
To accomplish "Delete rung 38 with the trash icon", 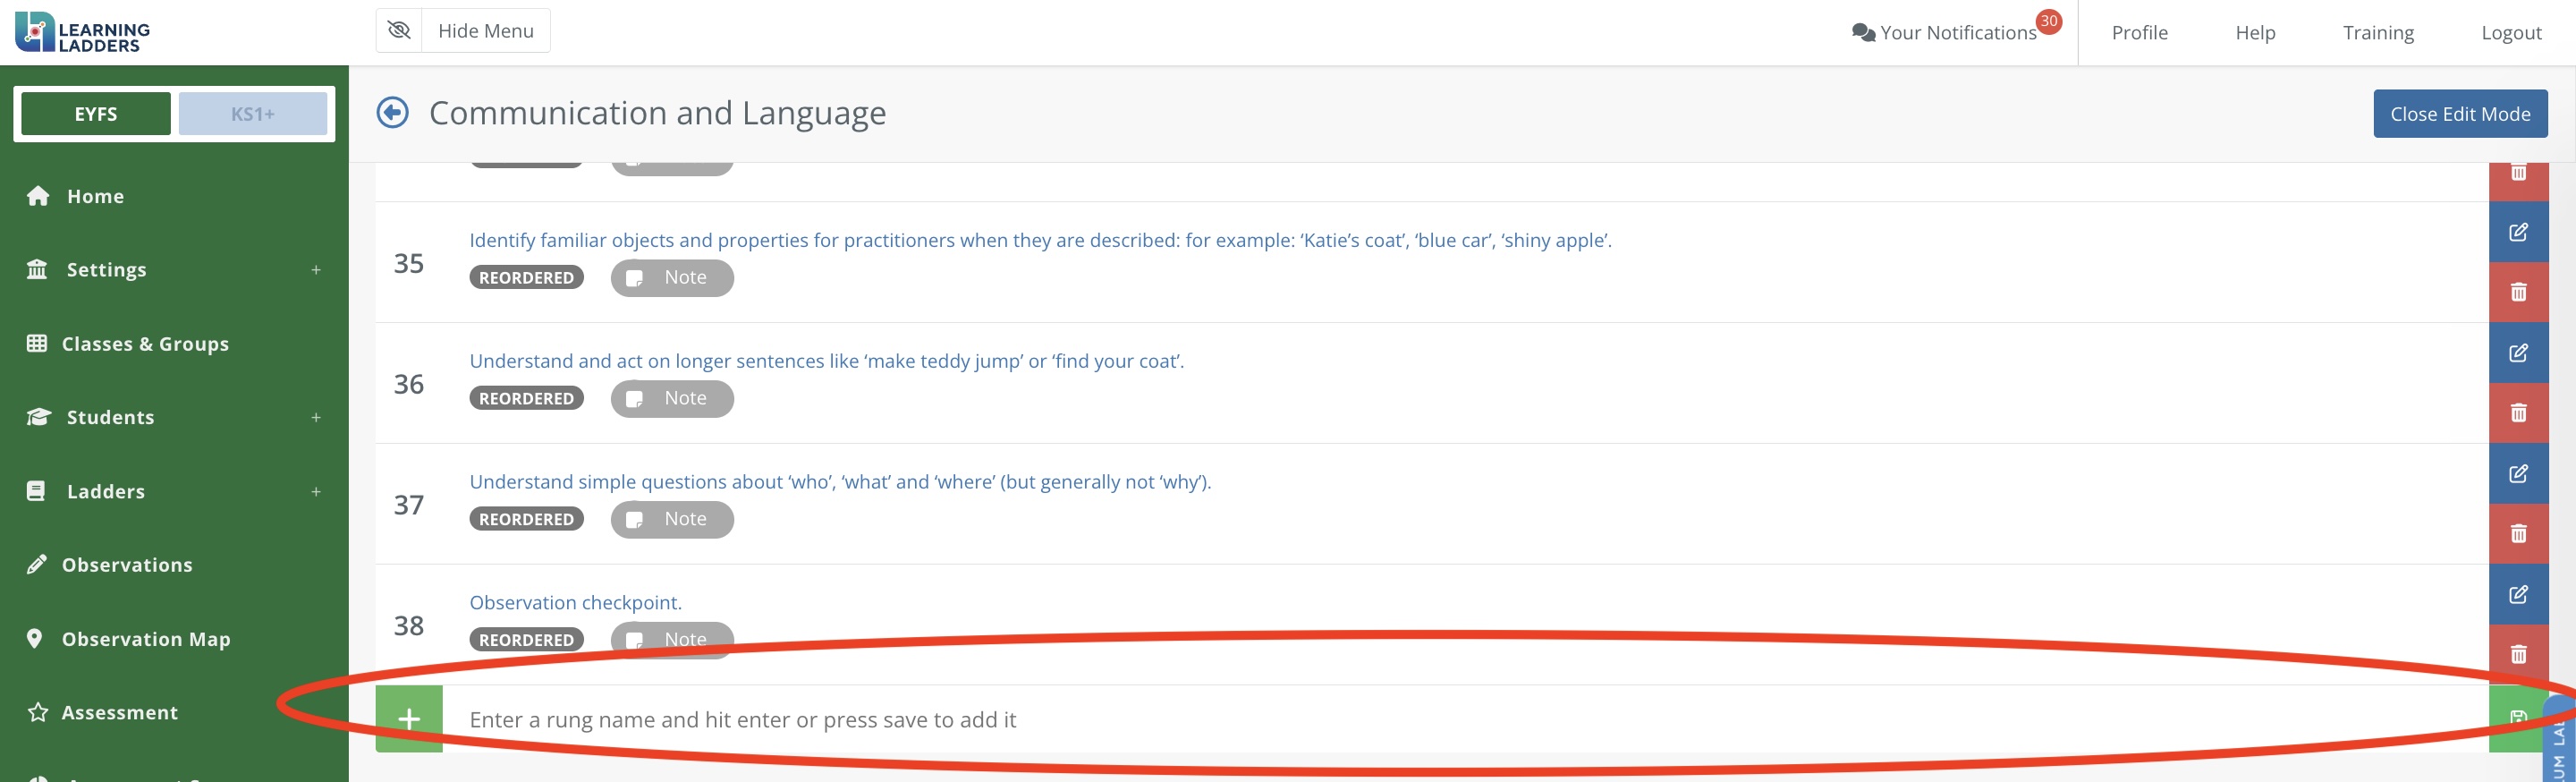I will [x=2518, y=654].
